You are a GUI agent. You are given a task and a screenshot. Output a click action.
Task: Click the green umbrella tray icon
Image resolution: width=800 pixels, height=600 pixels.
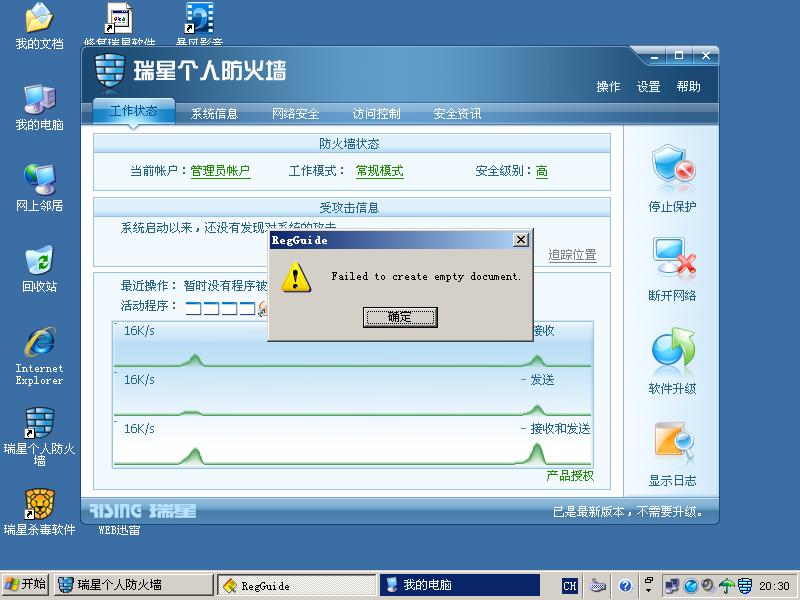(x=727, y=586)
